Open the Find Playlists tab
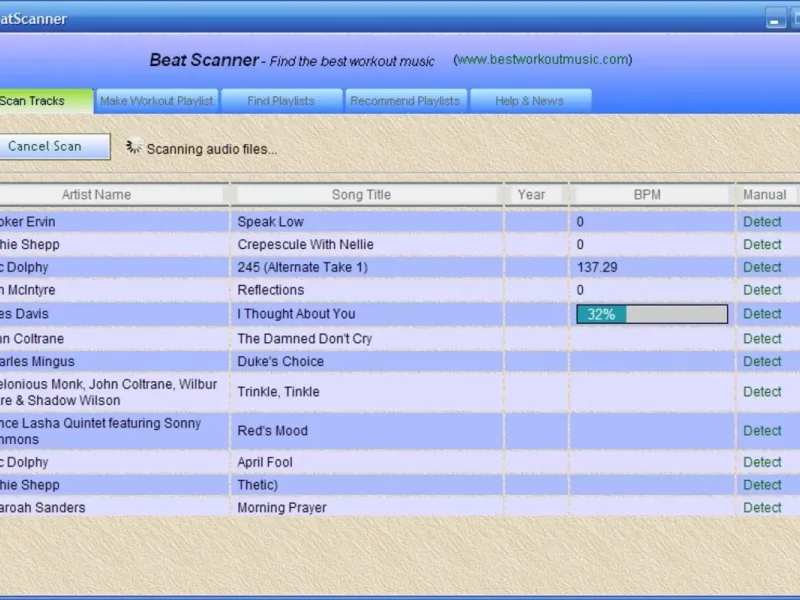The width and height of the screenshot is (800, 600). point(281,101)
